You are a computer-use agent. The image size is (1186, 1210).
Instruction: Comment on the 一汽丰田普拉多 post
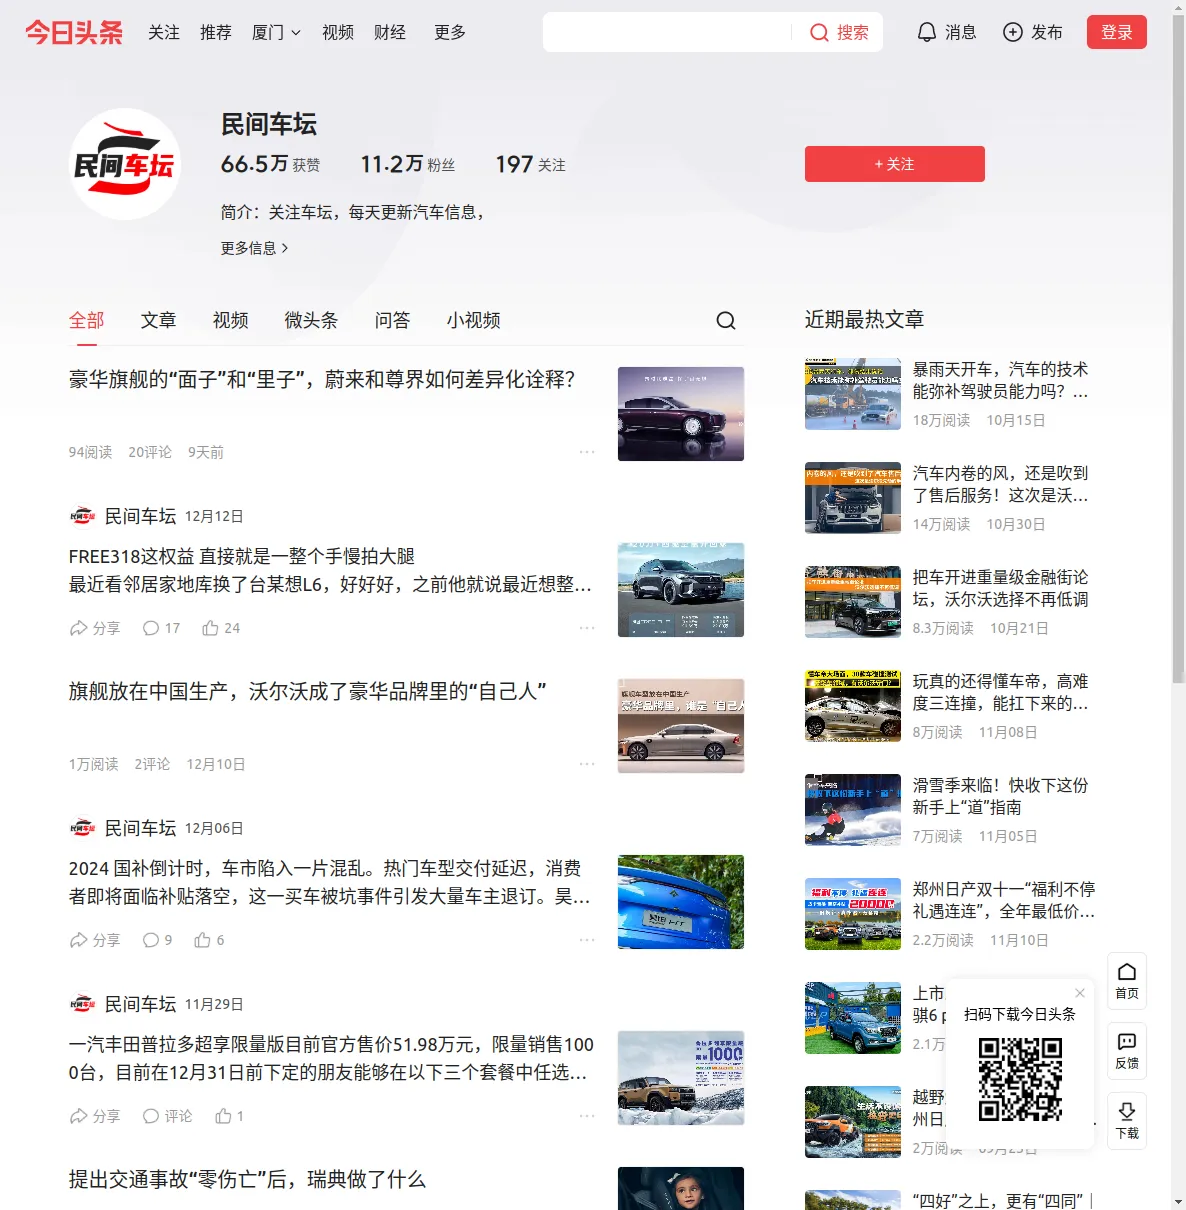(168, 1116)
